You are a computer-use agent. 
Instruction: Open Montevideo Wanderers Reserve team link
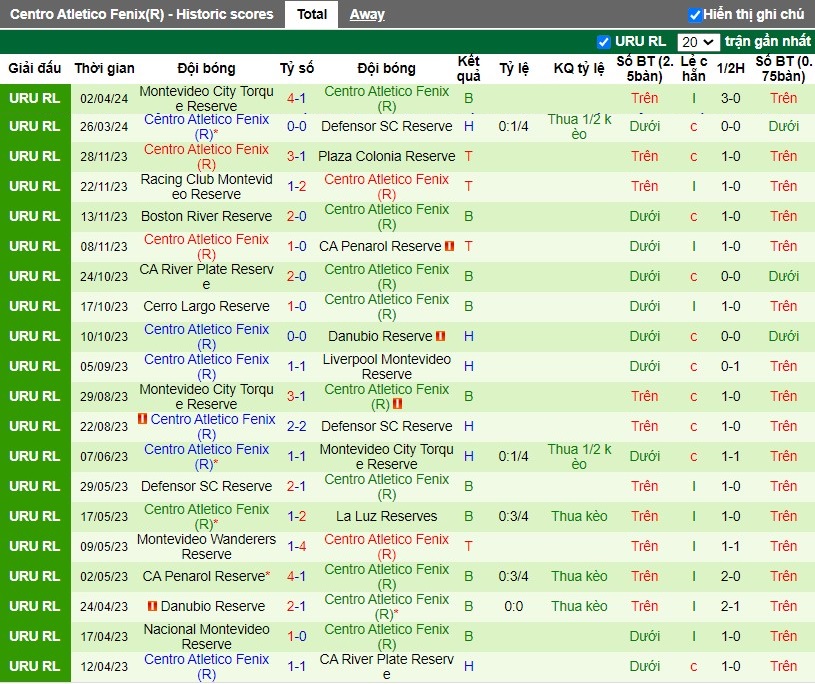click(206, 546)
